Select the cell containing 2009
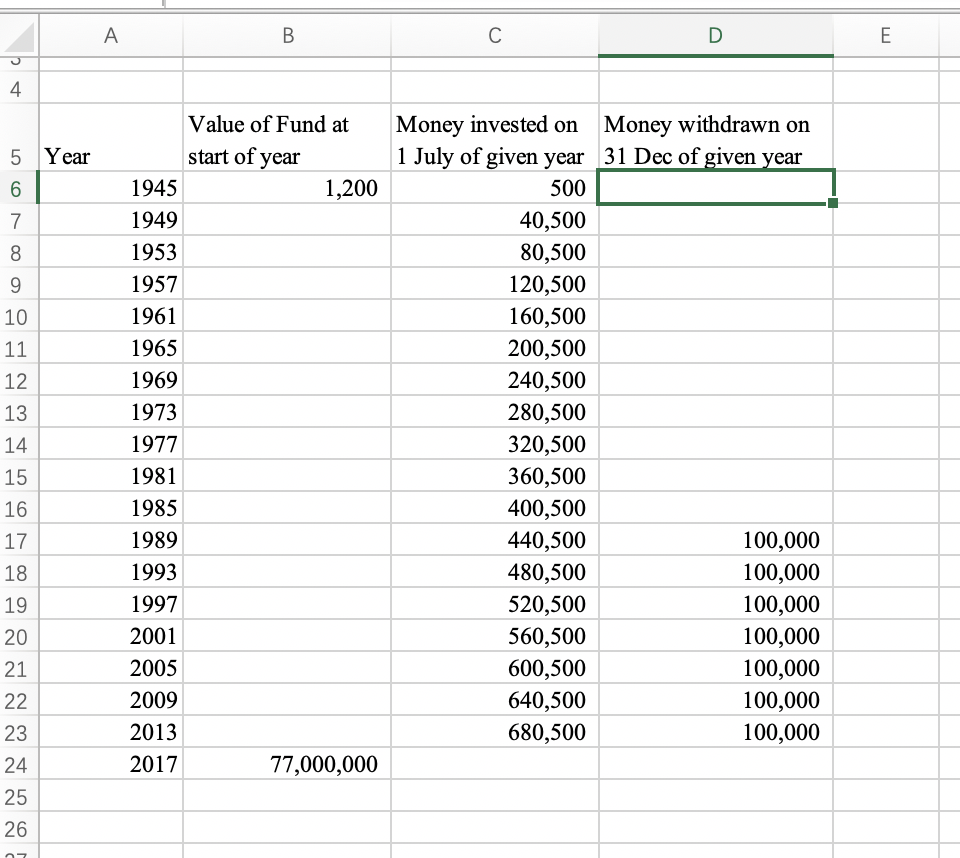Image resolution: width=960 pixels, height=858 pixels. 111,699
